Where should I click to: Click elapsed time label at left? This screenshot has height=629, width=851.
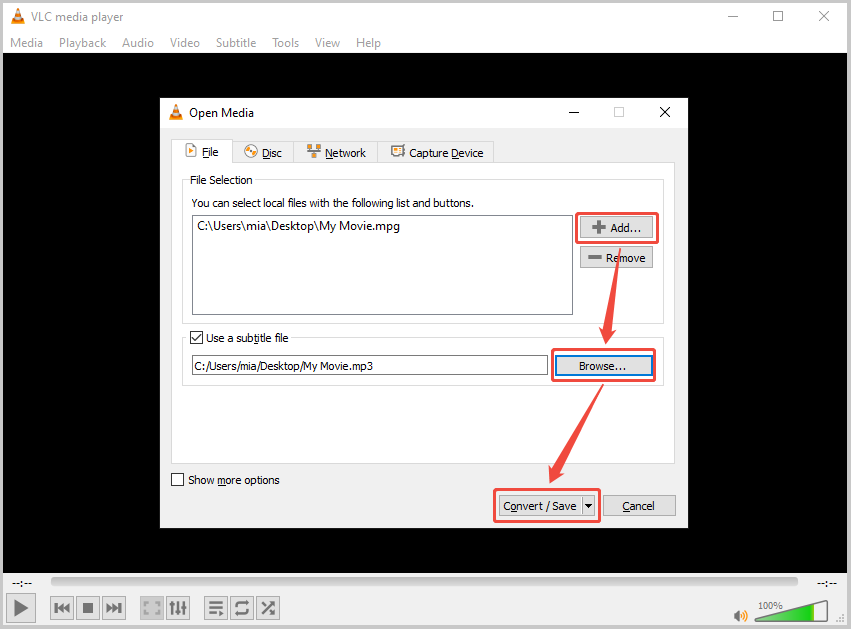22,583
